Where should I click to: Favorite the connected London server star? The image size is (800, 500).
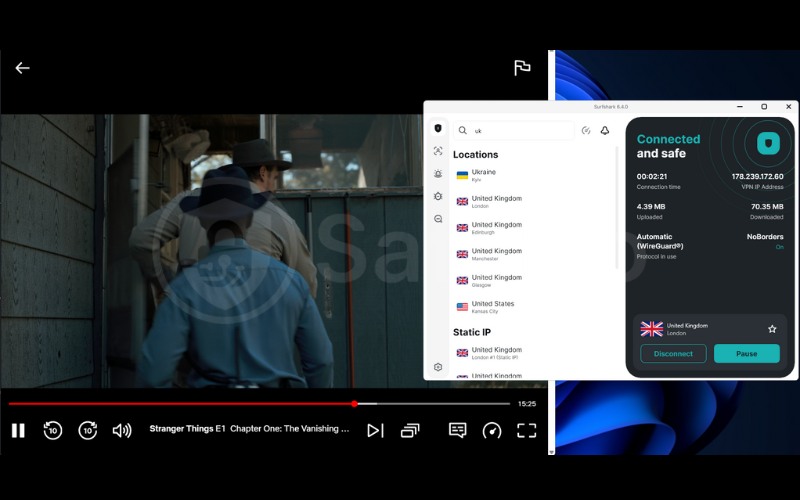(x=772, y=329)
